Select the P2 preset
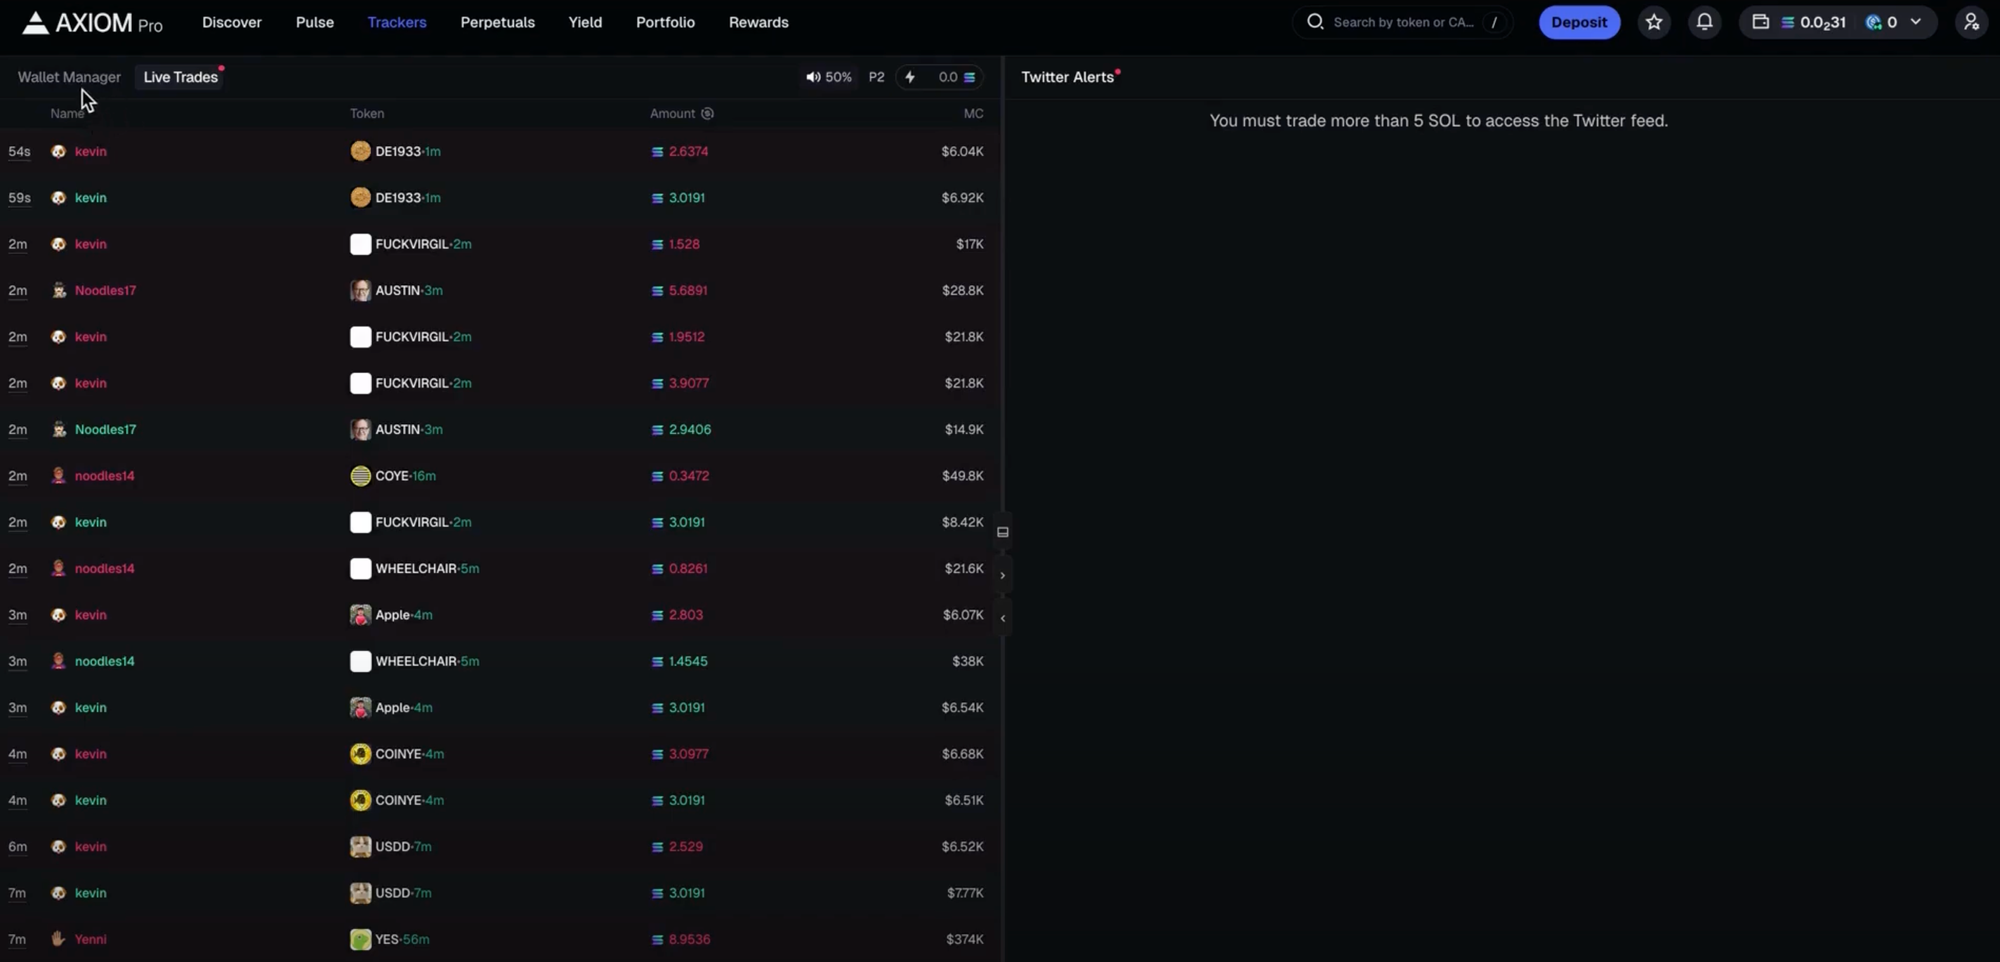This screenshot has width=2000, height=962. click(x=876, y=77)
